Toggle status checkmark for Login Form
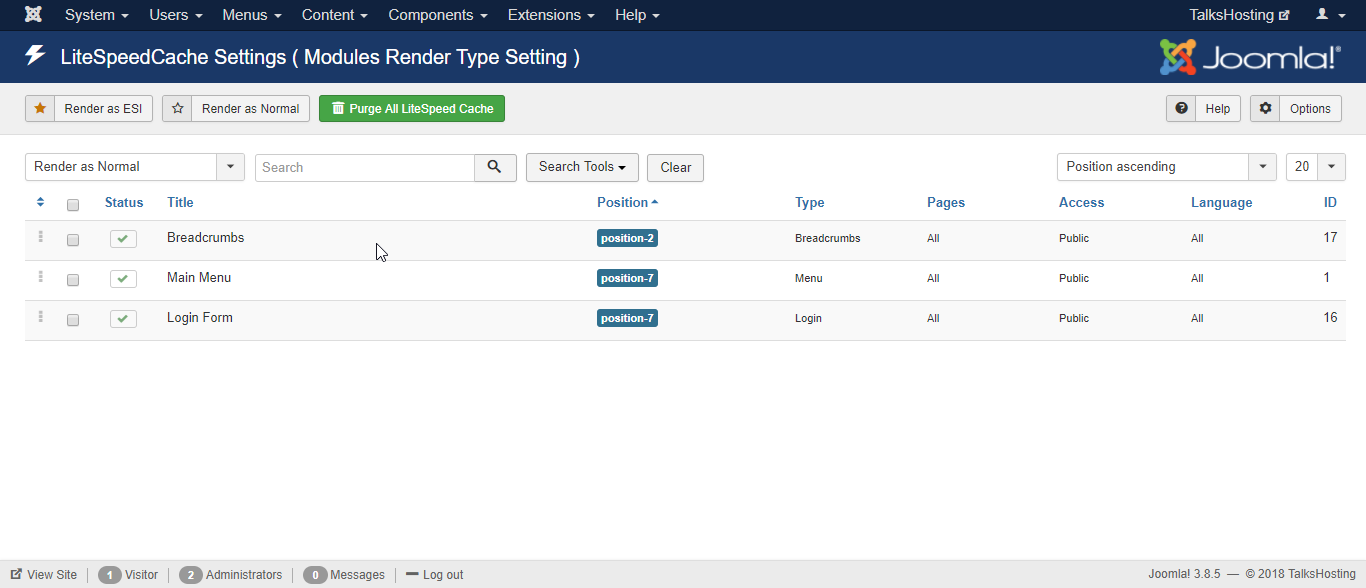Image resolution: width=1366 pixels, height=588 pixels. click(123, 319)
